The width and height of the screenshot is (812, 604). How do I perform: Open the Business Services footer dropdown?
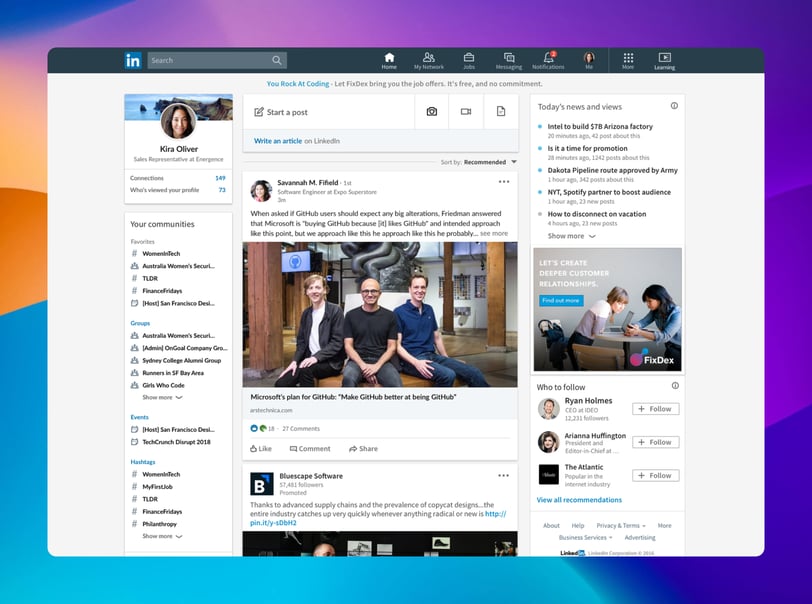[x=585, y=538]
